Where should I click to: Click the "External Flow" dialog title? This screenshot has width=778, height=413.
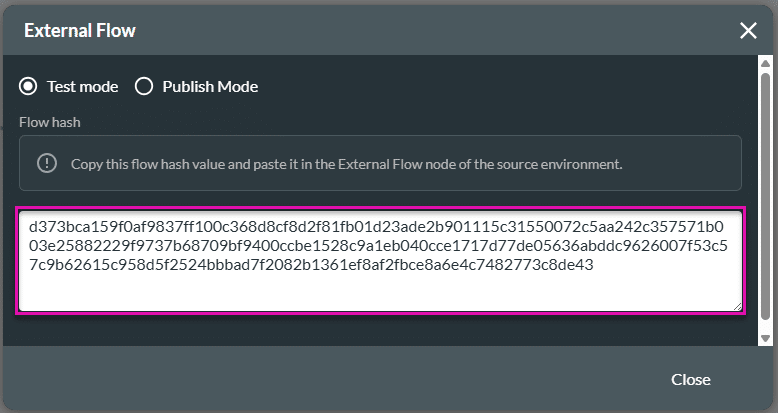point(80,31)
